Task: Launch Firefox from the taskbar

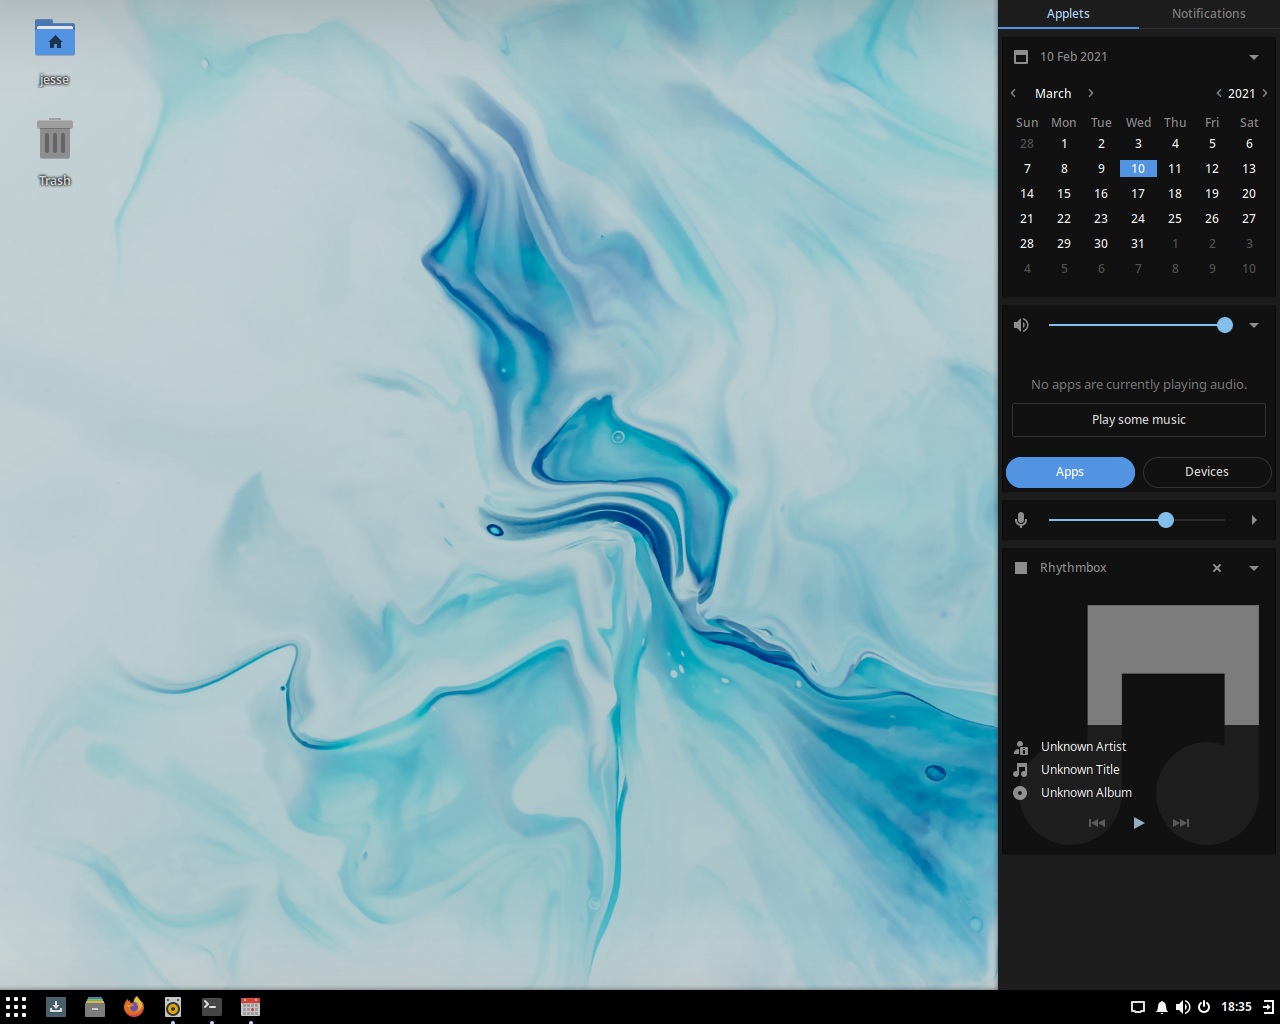Action: coord(134,1007)
